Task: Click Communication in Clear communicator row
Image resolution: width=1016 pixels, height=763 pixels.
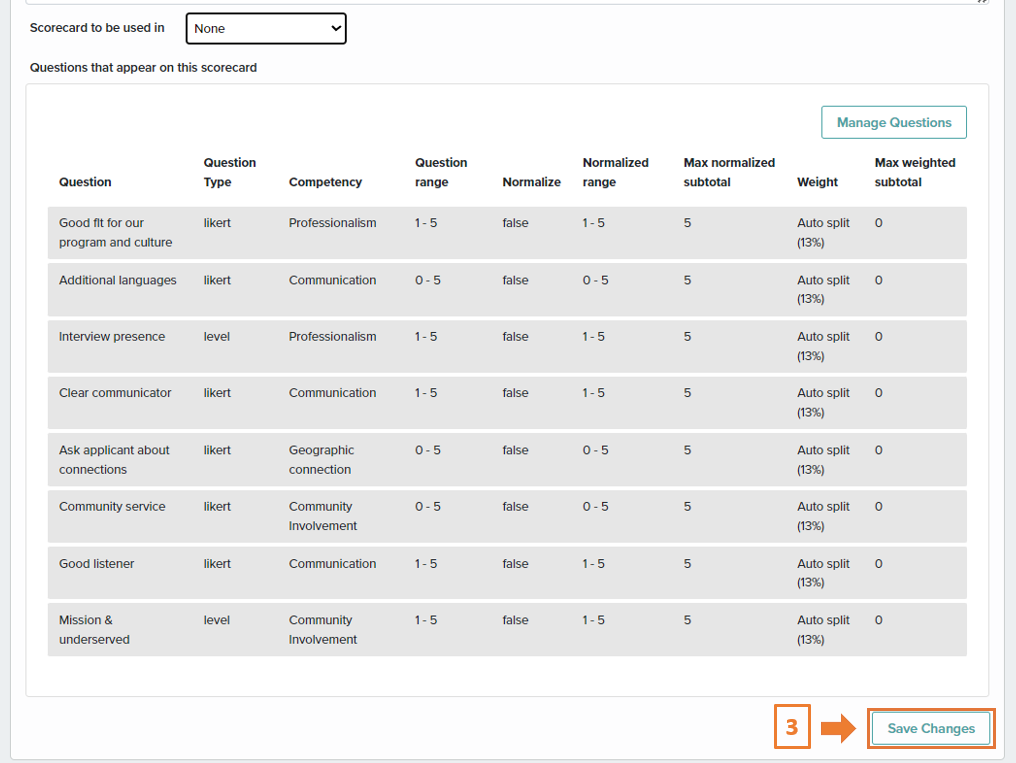Action: point(332,393)
